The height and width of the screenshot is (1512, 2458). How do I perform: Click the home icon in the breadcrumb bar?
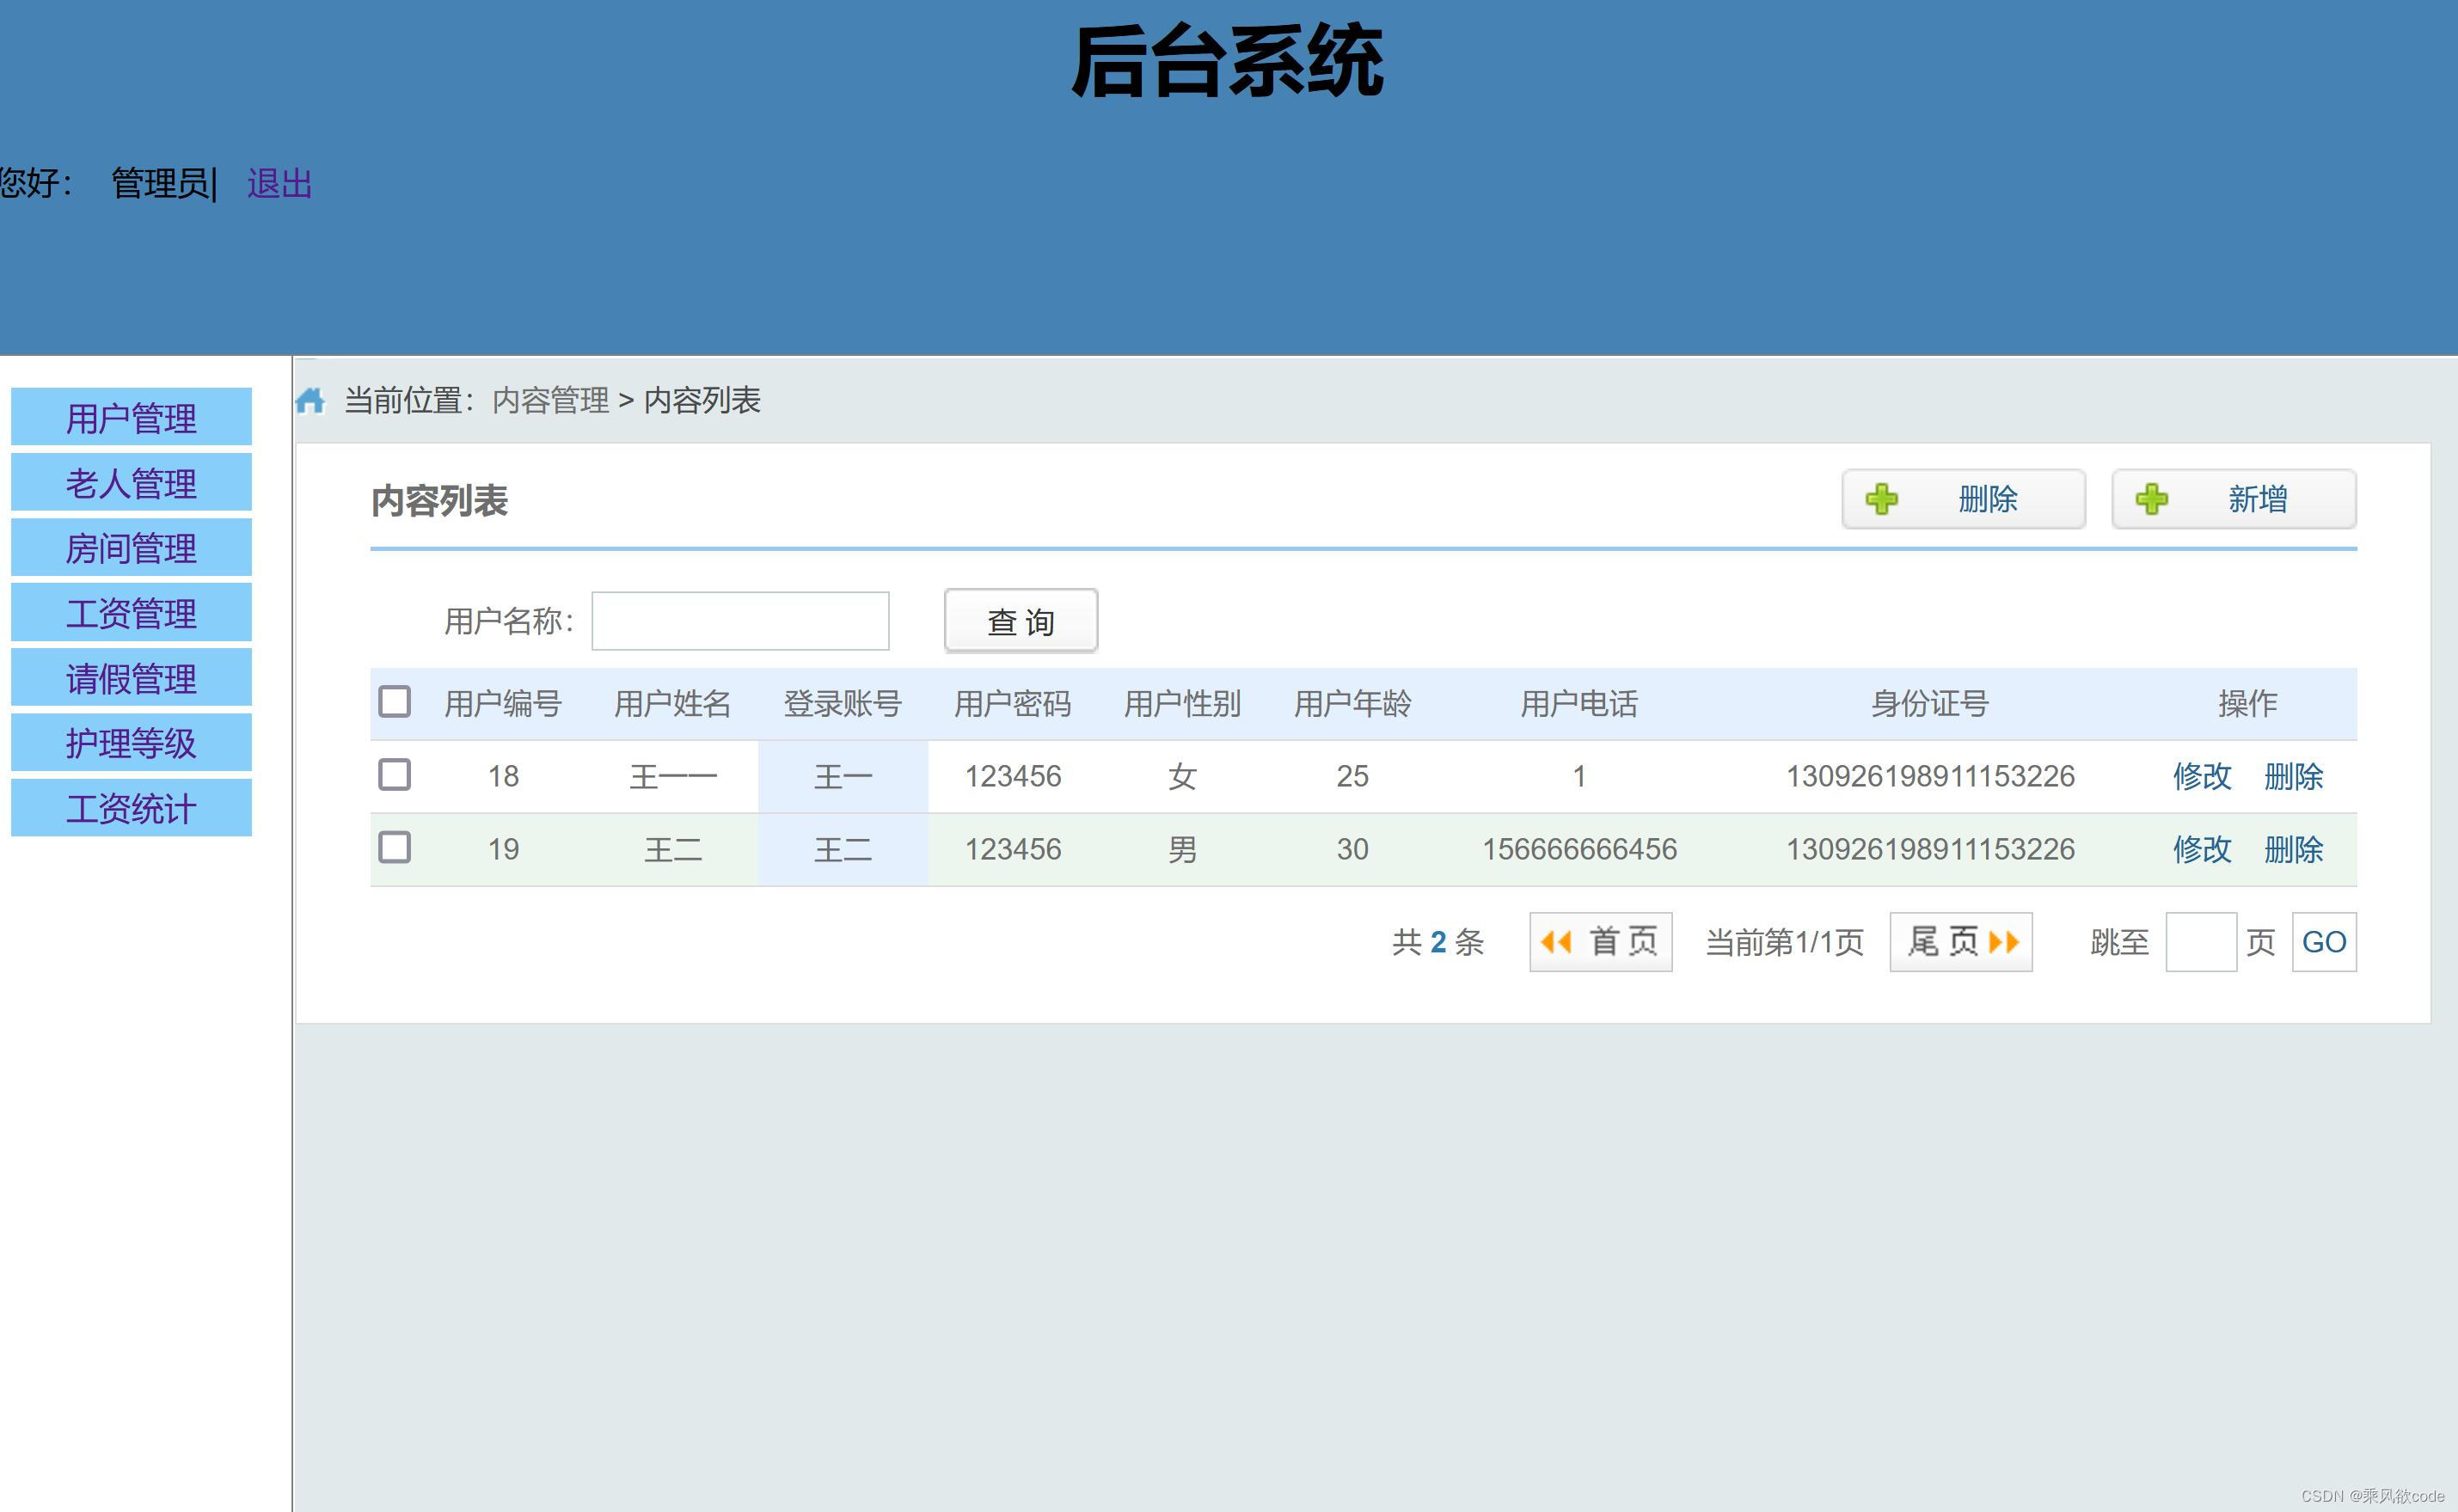312,400
